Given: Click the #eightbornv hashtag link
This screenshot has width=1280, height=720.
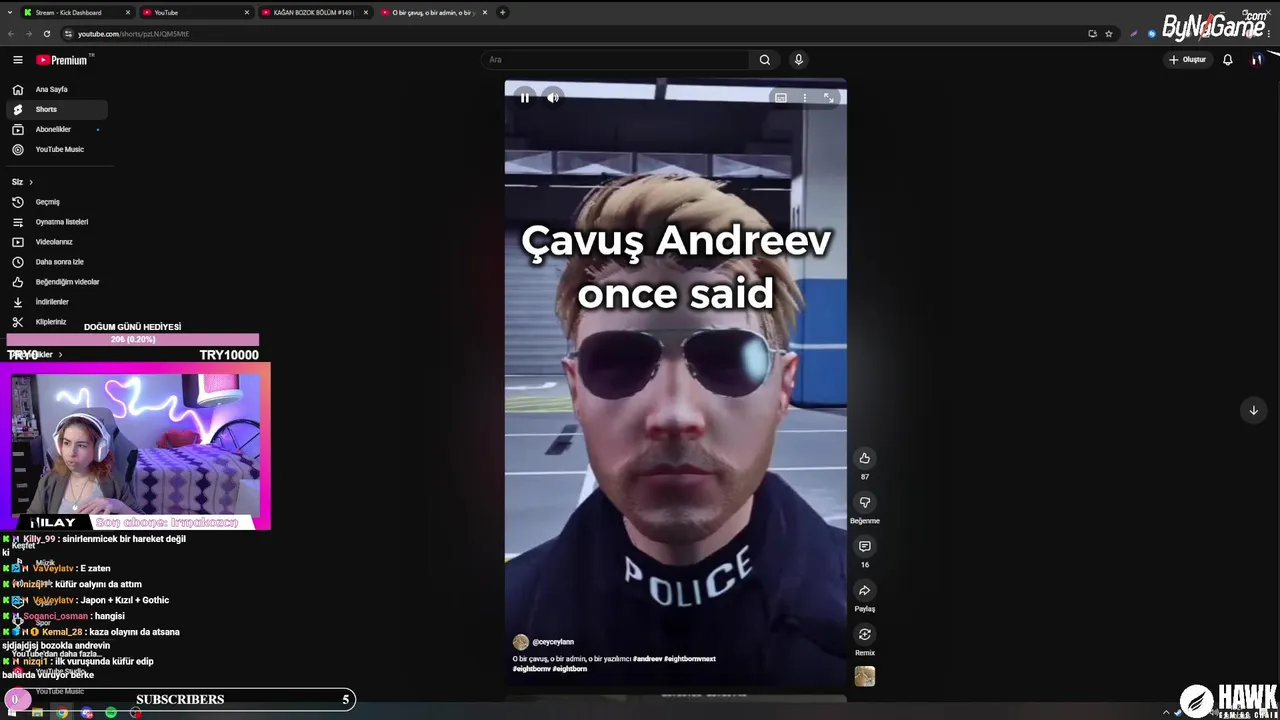Looking at the screenshot, I should point(531,669).
